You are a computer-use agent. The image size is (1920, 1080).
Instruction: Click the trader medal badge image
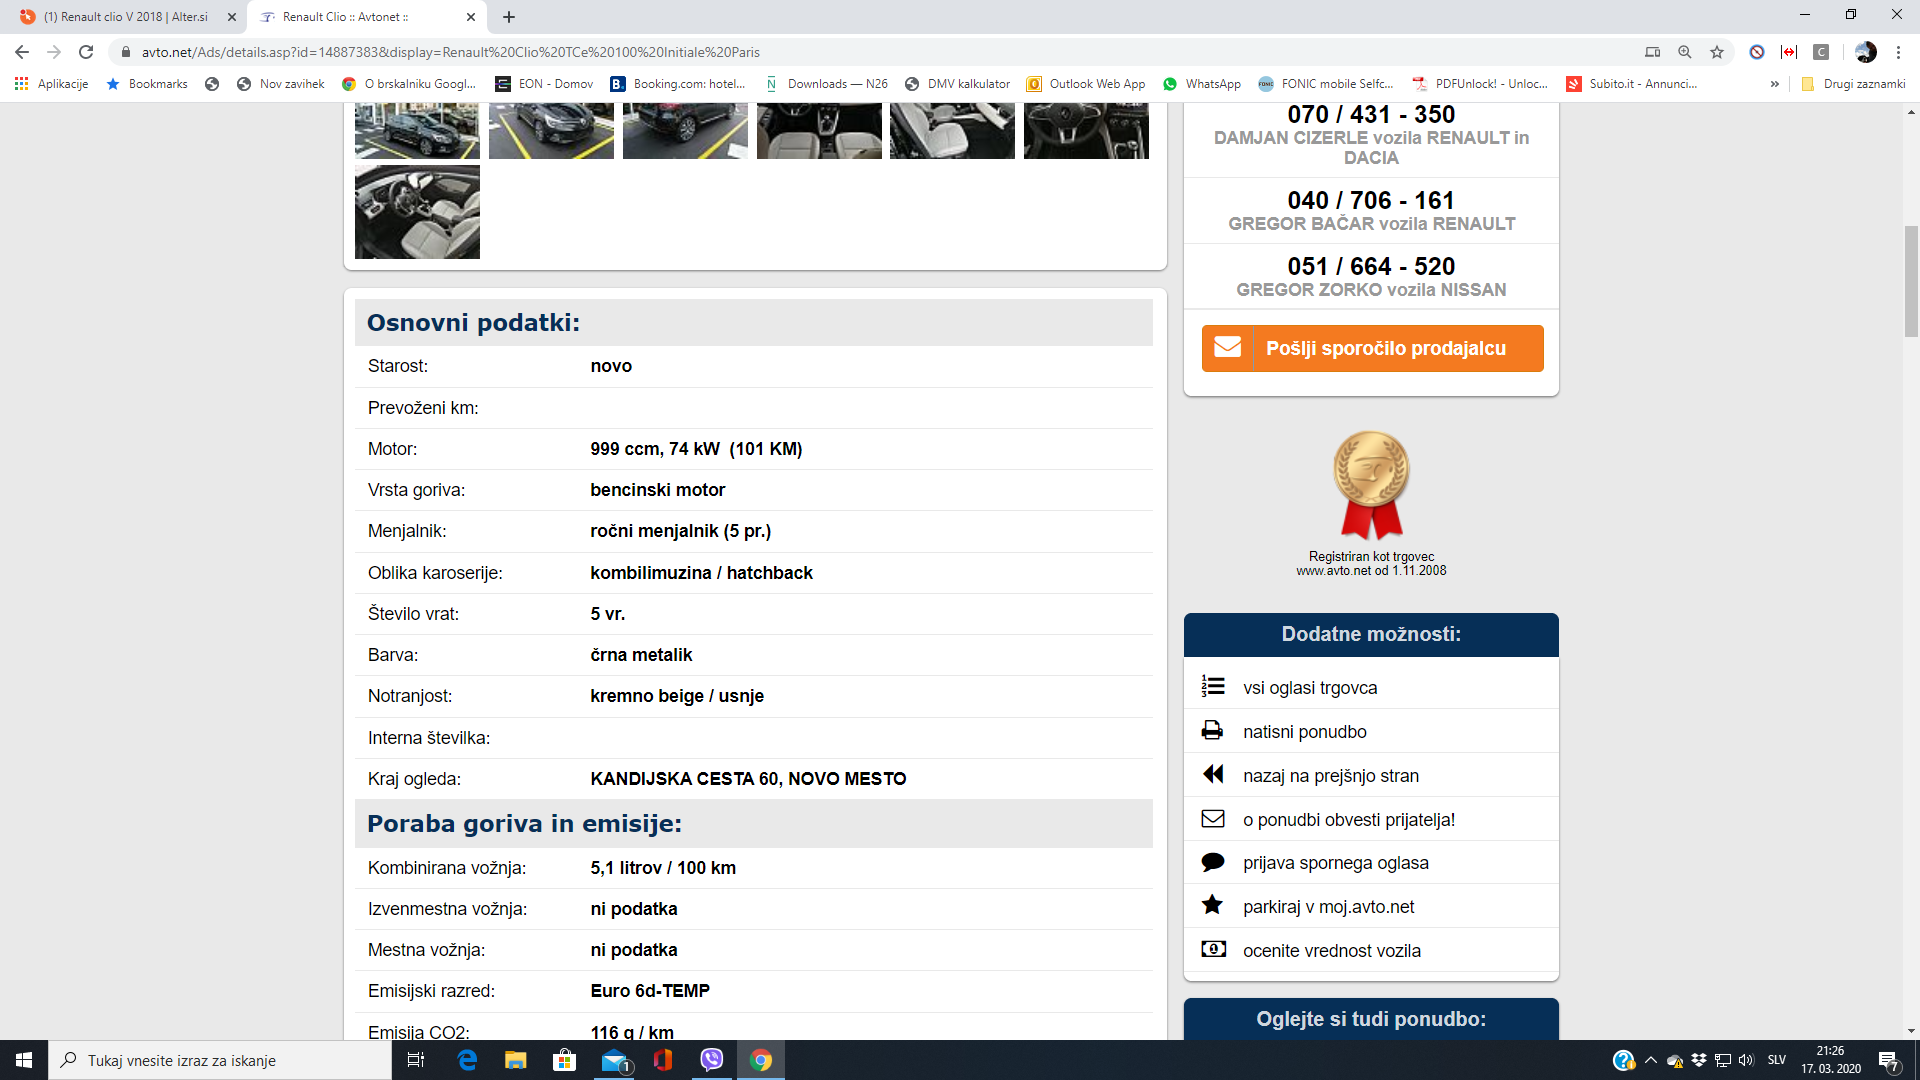point(1371,486)
